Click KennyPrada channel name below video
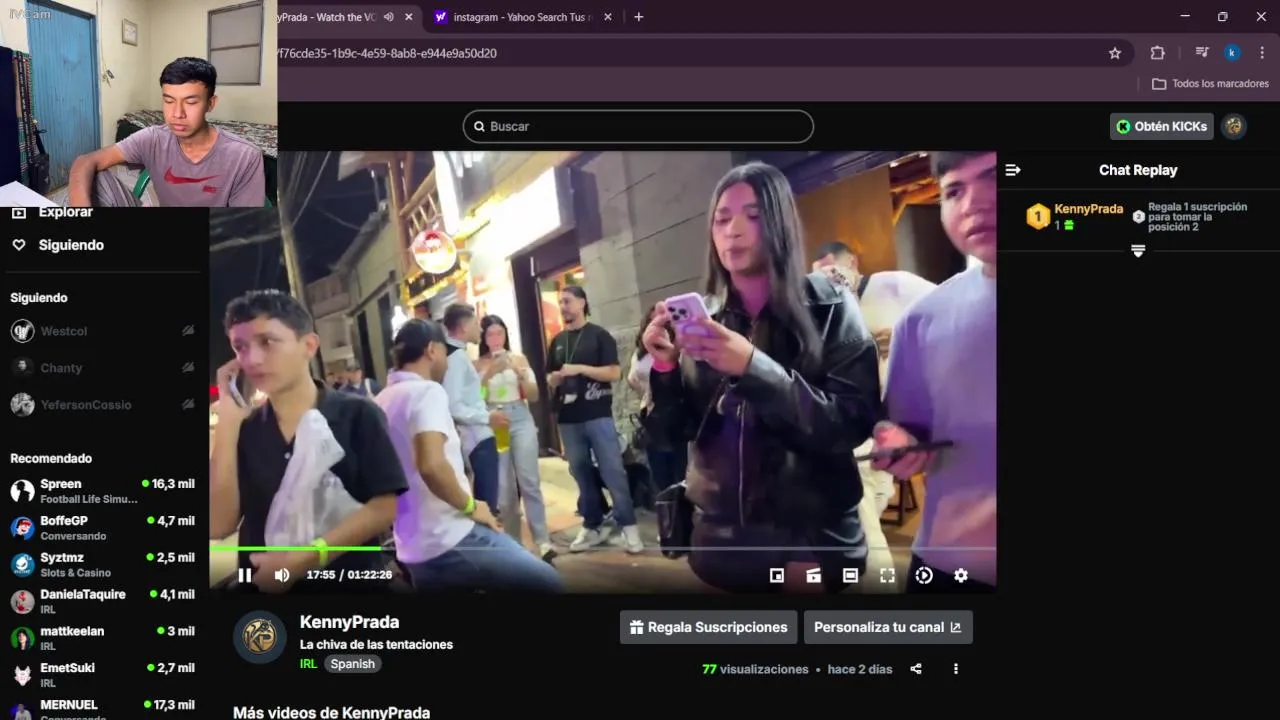This screenshot has width=1280, height=720. point(349,622)
